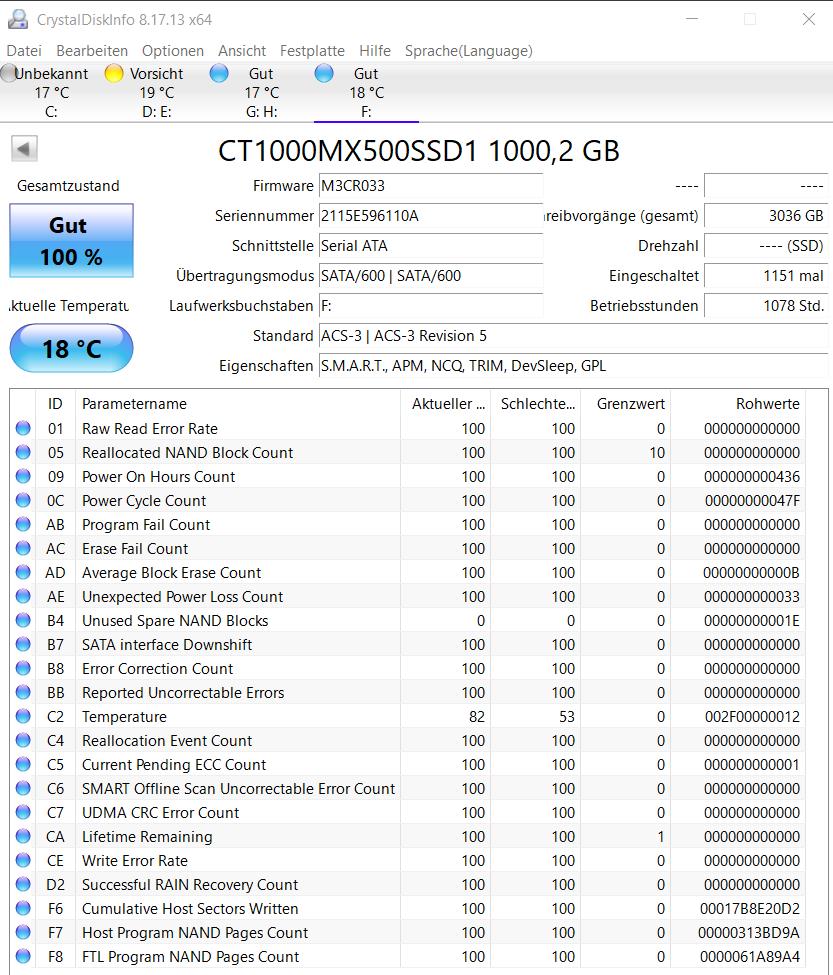Click status icon for Reallocation Event Count

[x=23, y=740]
